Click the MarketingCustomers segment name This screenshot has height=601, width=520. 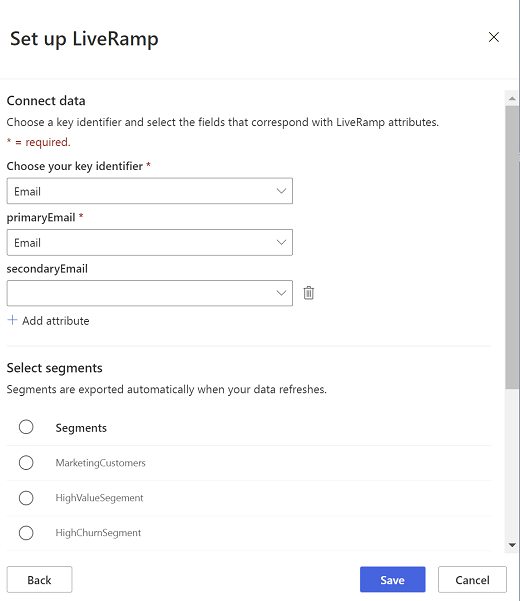[100, 463]
